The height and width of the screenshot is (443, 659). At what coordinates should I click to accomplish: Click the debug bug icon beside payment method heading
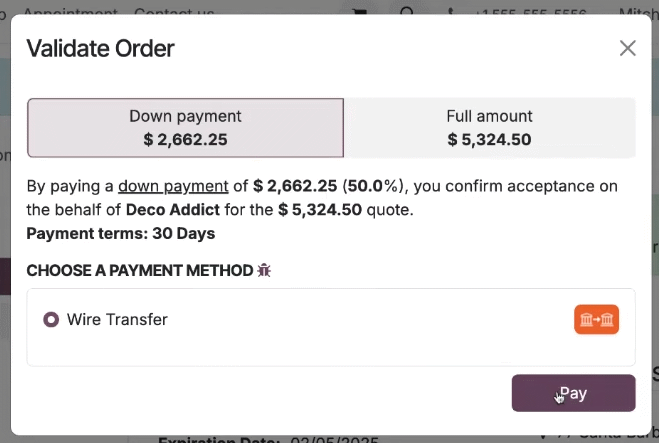pyautogui.click(x=264, y=270)
